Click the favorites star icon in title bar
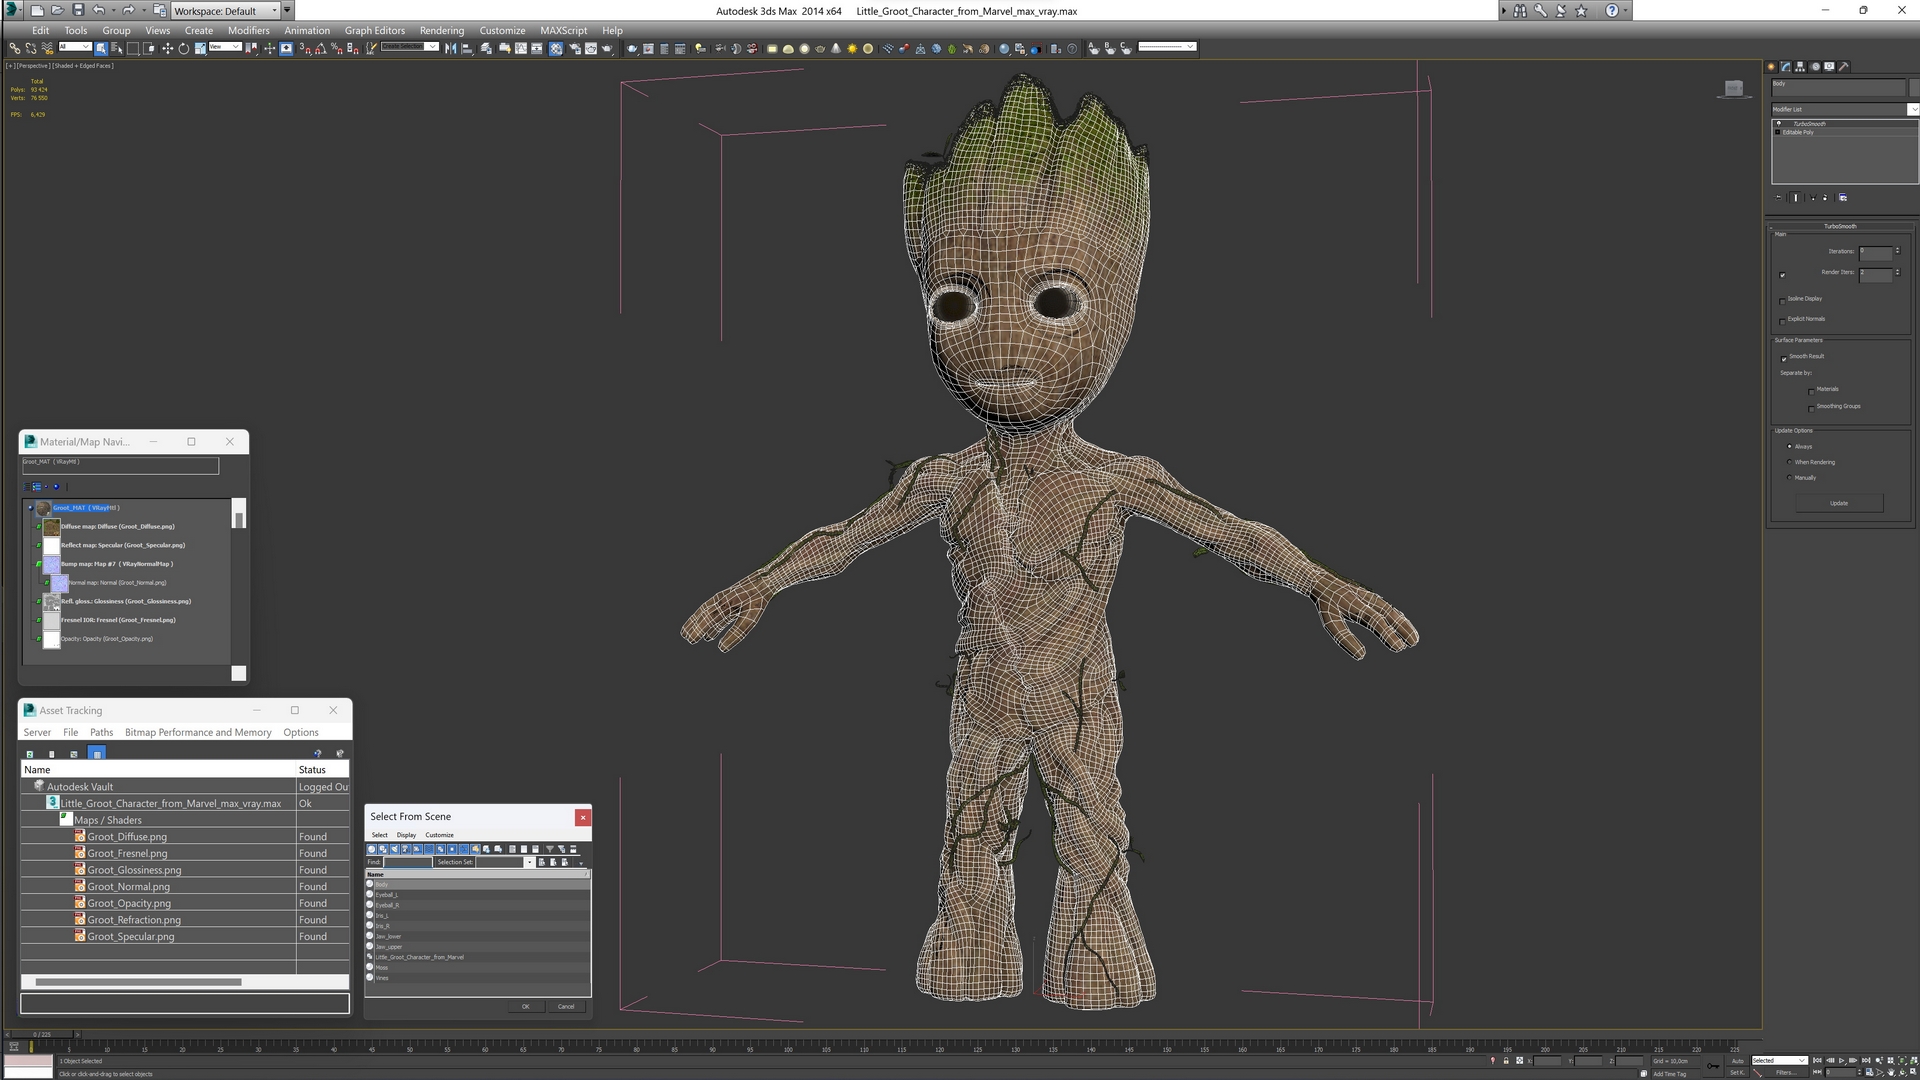The height and width of the screenshot is (1080, 1920). pos(1581,10)
